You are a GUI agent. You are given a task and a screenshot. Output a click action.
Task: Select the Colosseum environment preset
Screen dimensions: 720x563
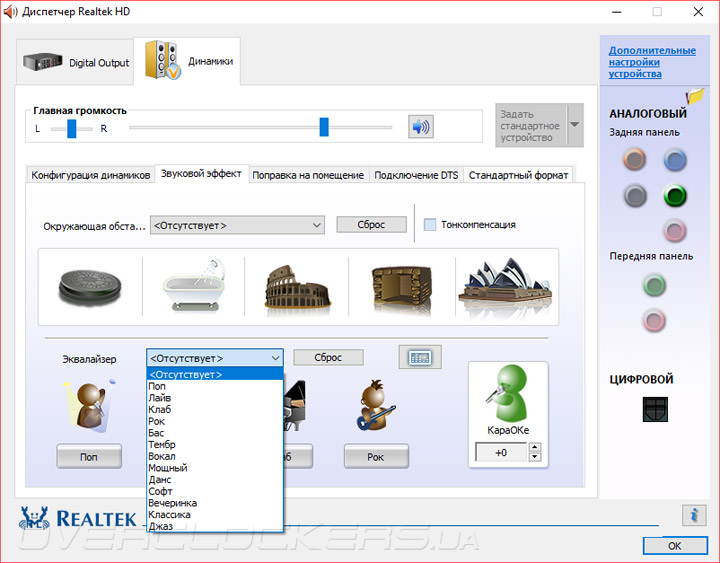coord(297,290)
